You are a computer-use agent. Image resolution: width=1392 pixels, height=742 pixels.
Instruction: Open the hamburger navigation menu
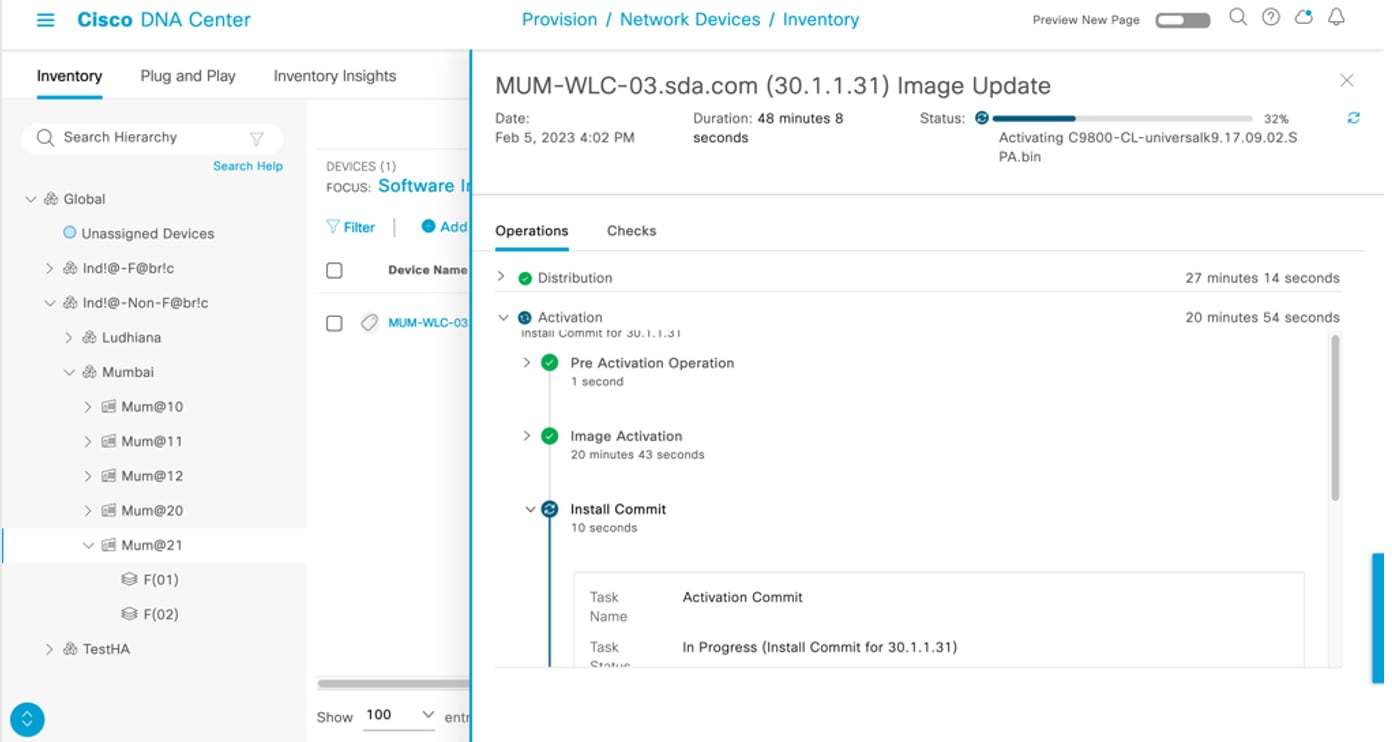[x=45, y=20]
